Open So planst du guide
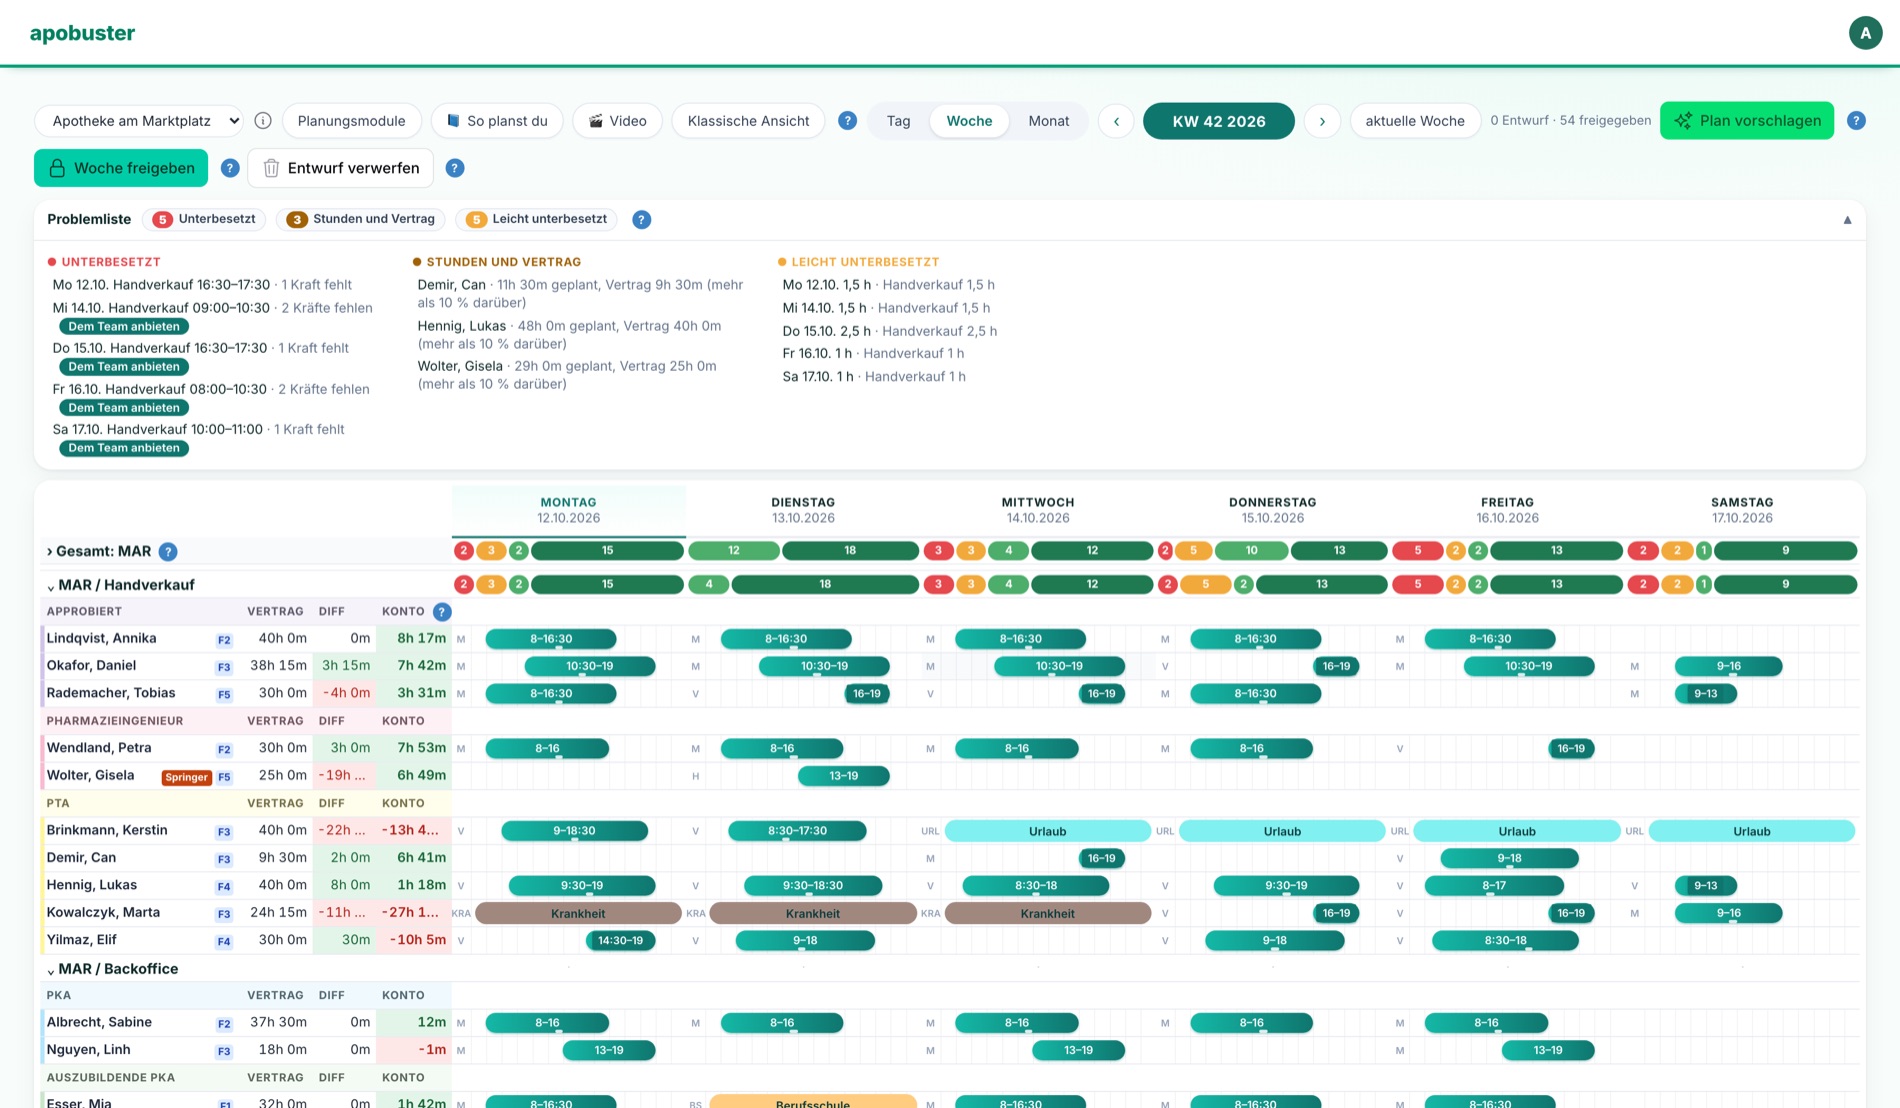 [497, 121]
